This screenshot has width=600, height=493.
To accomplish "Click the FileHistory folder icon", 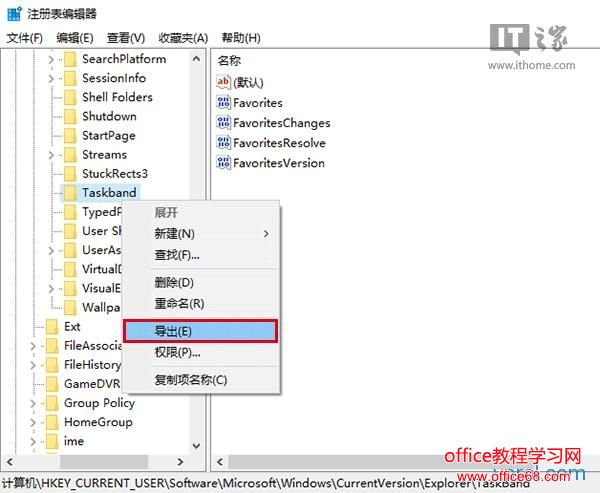I will point(52,365).
